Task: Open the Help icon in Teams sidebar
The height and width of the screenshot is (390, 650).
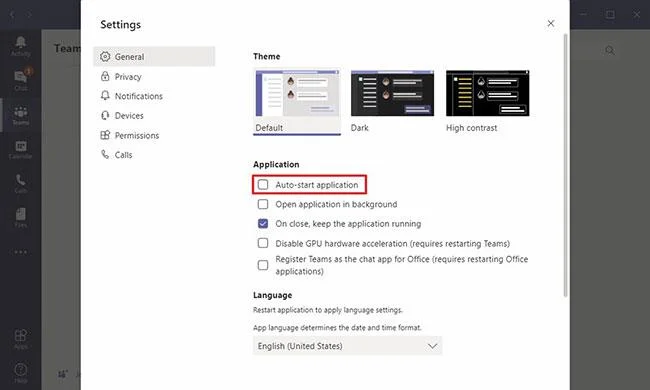Action: point(20,373)
